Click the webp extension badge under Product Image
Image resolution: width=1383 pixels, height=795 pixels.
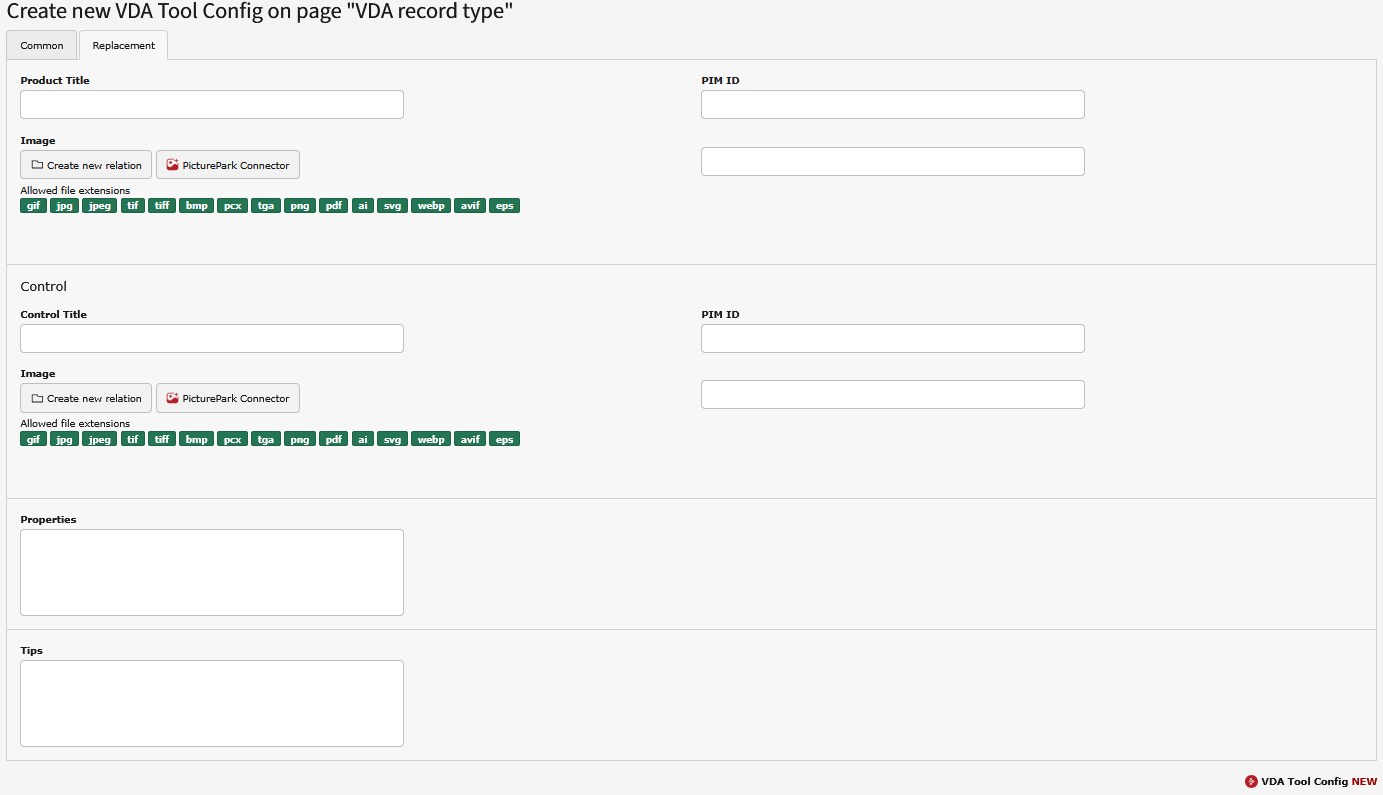[x=431, y=206]
